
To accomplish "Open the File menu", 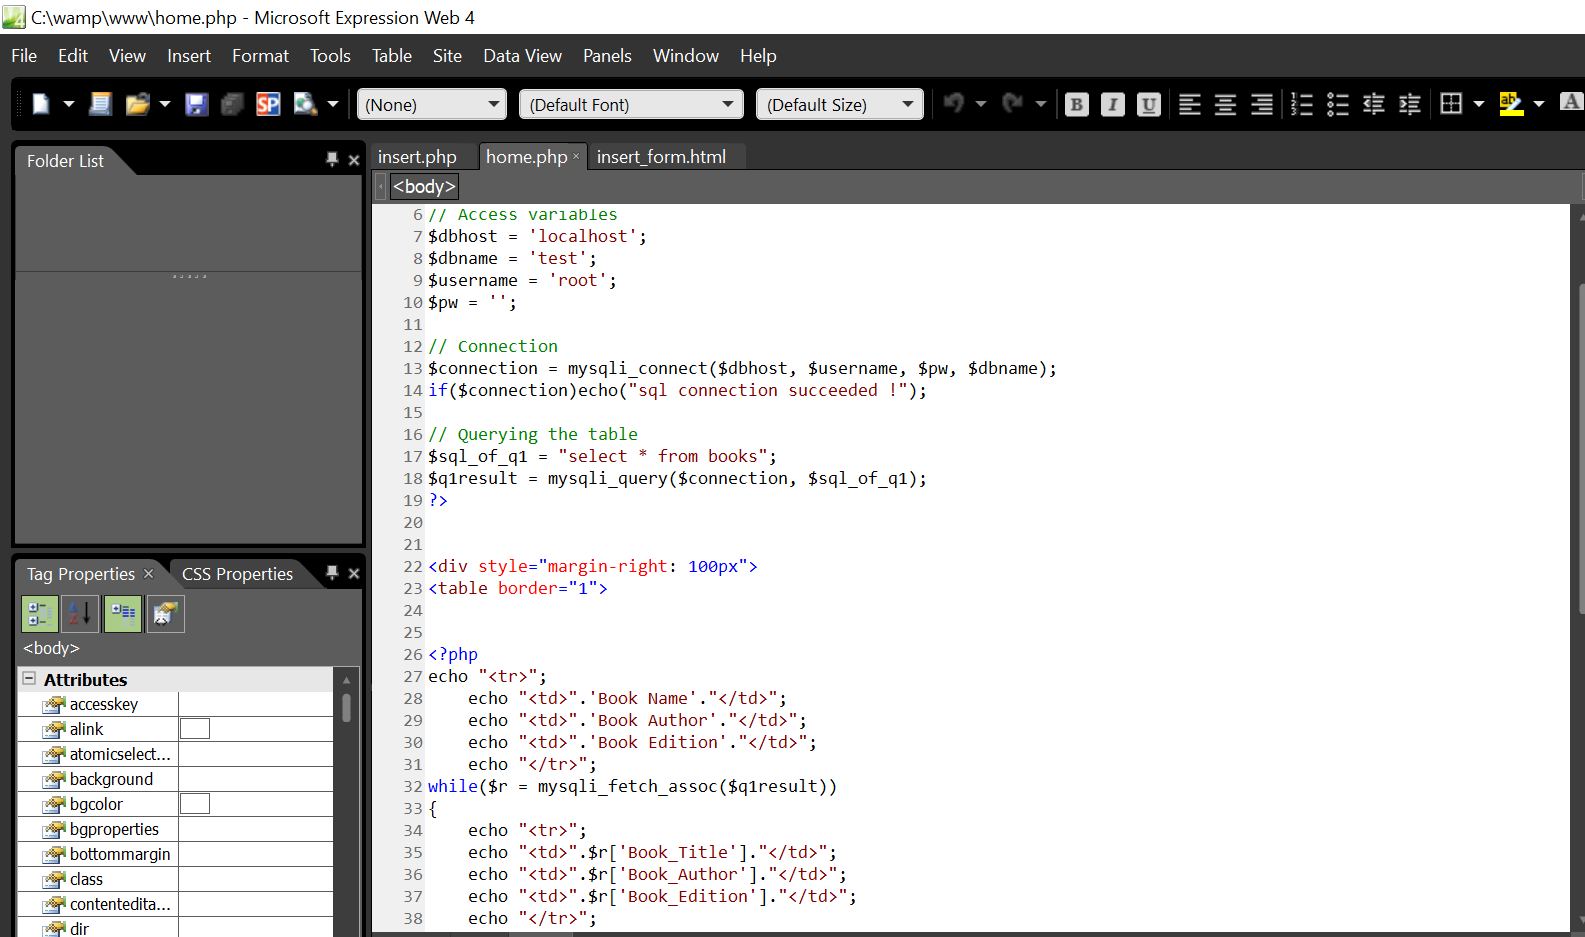I will (x=24, y=56).
